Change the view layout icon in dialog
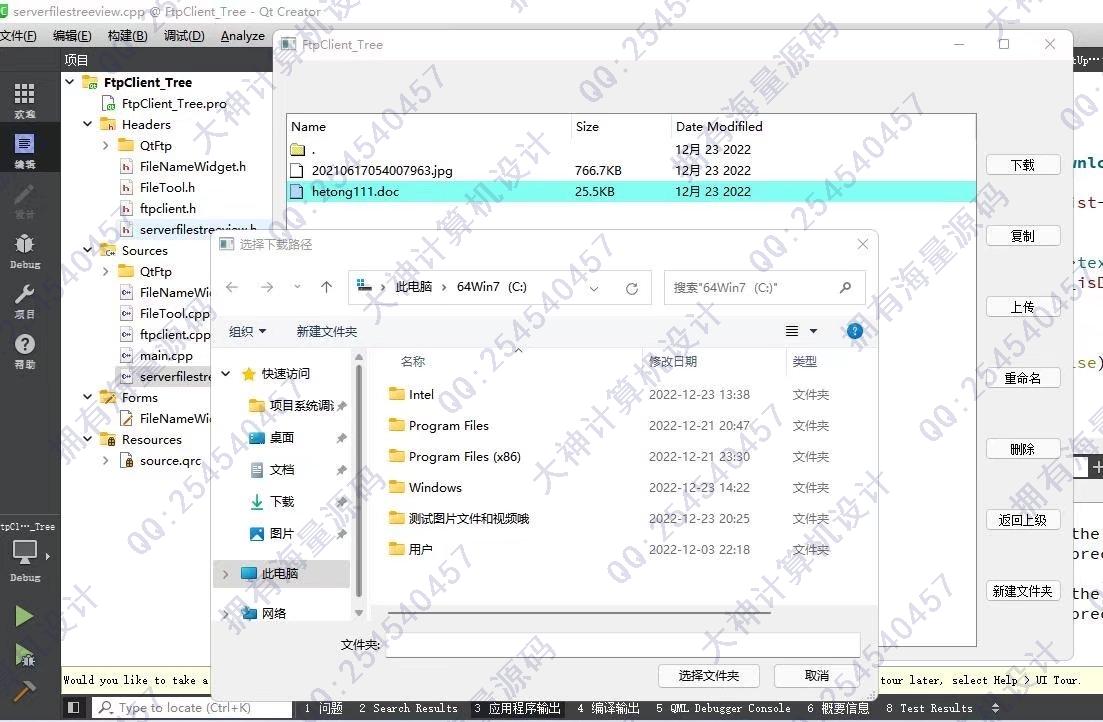The width and height of the screenshot is (1103, 722). tap(791, 331)
